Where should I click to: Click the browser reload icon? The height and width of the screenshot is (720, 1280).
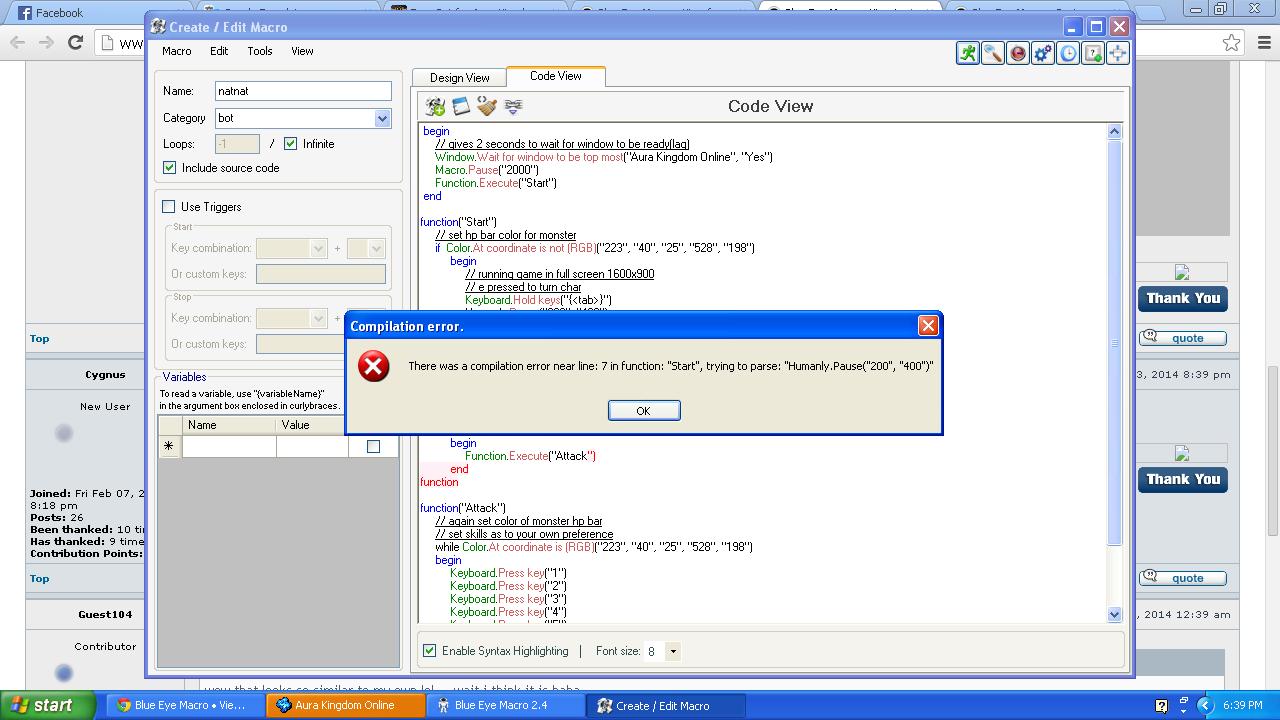point(75,42)
